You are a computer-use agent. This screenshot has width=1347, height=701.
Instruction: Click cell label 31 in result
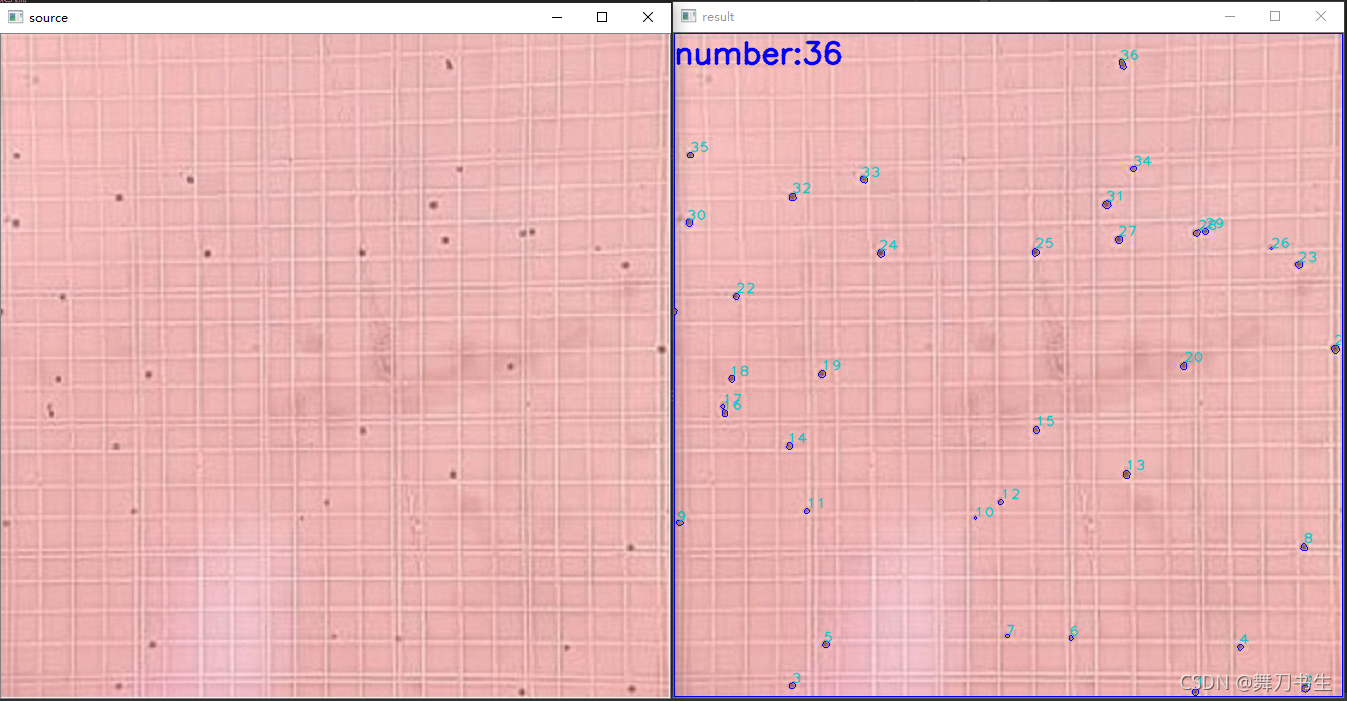pos(1115,196)
